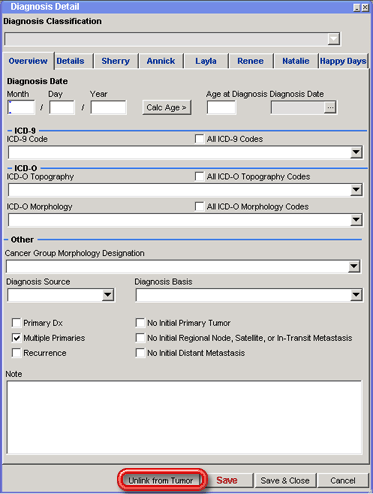This screenshot has width=373, height=494.
Task: Uncheck Multiple Primaries checkbox
Action: pyautogui.click(x=16, y=338)
